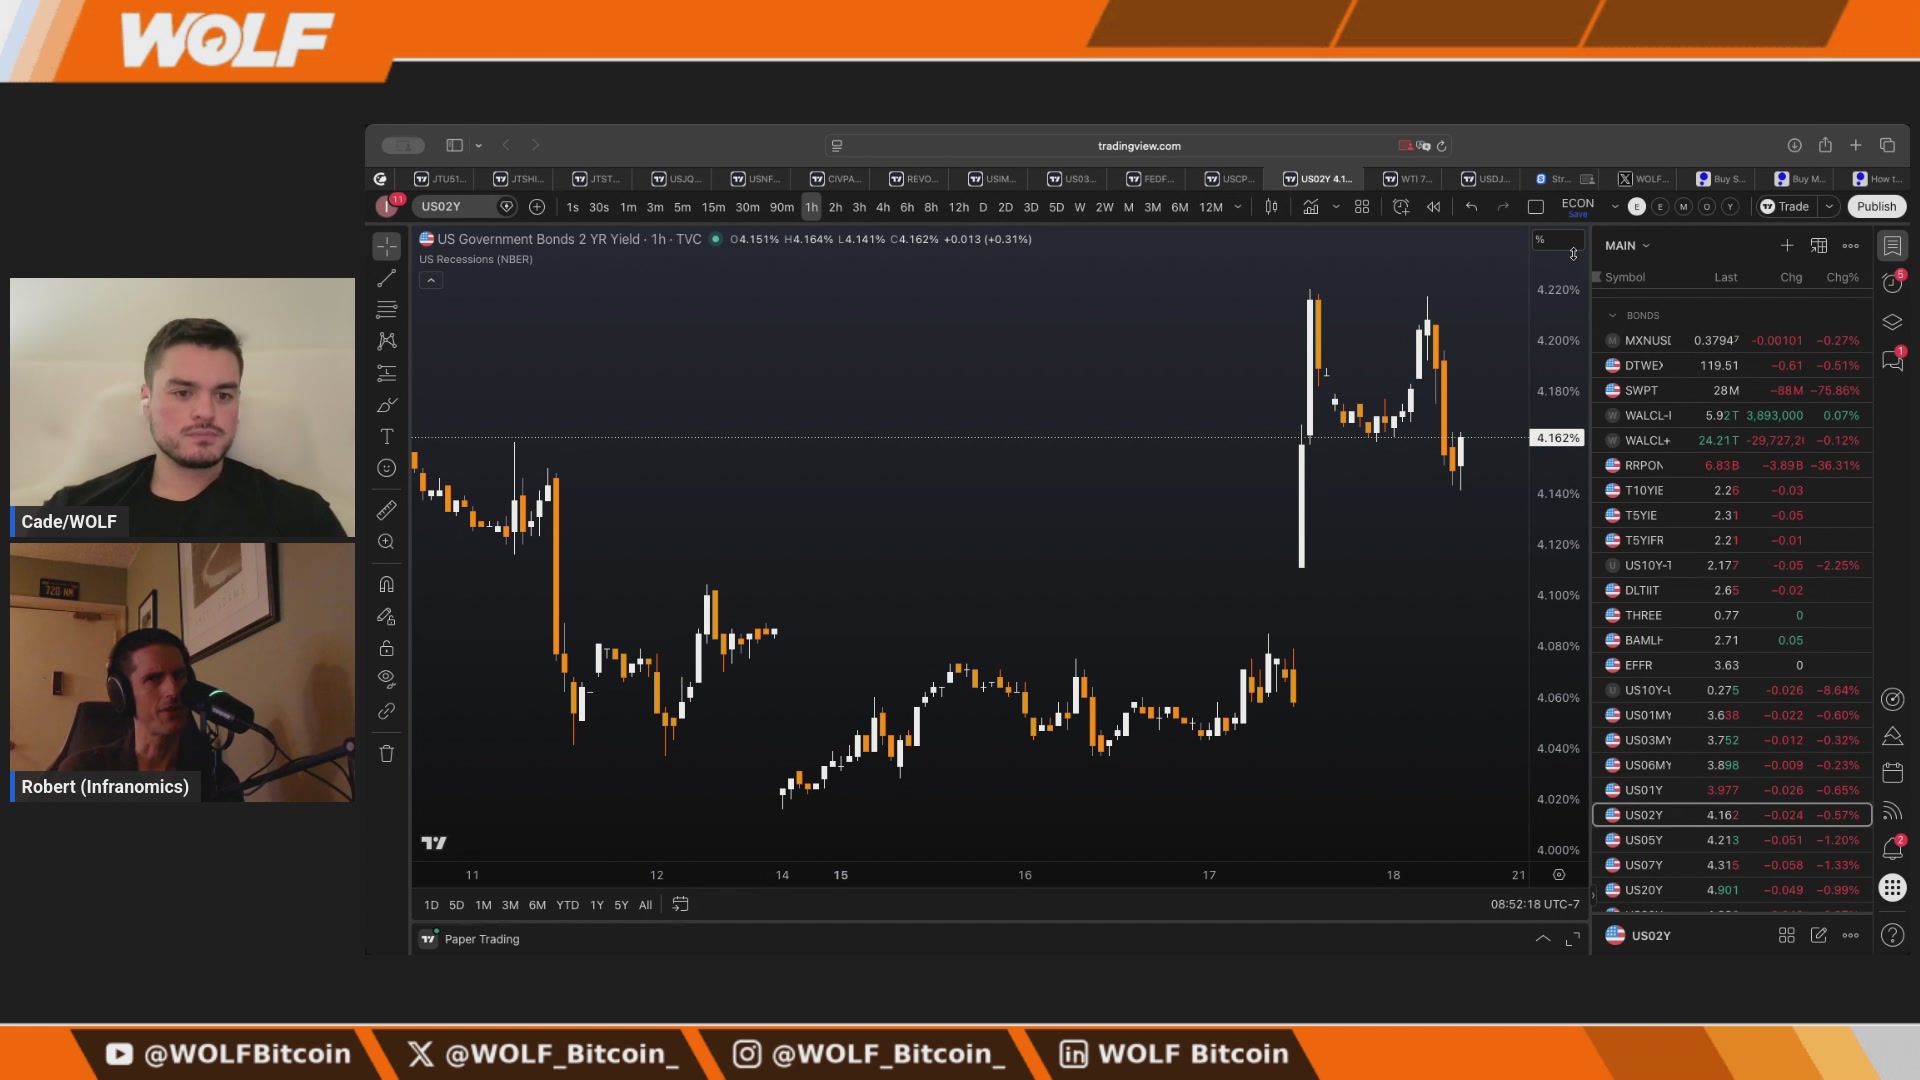Open watchlist more options menu

[x=1851, y=246]
